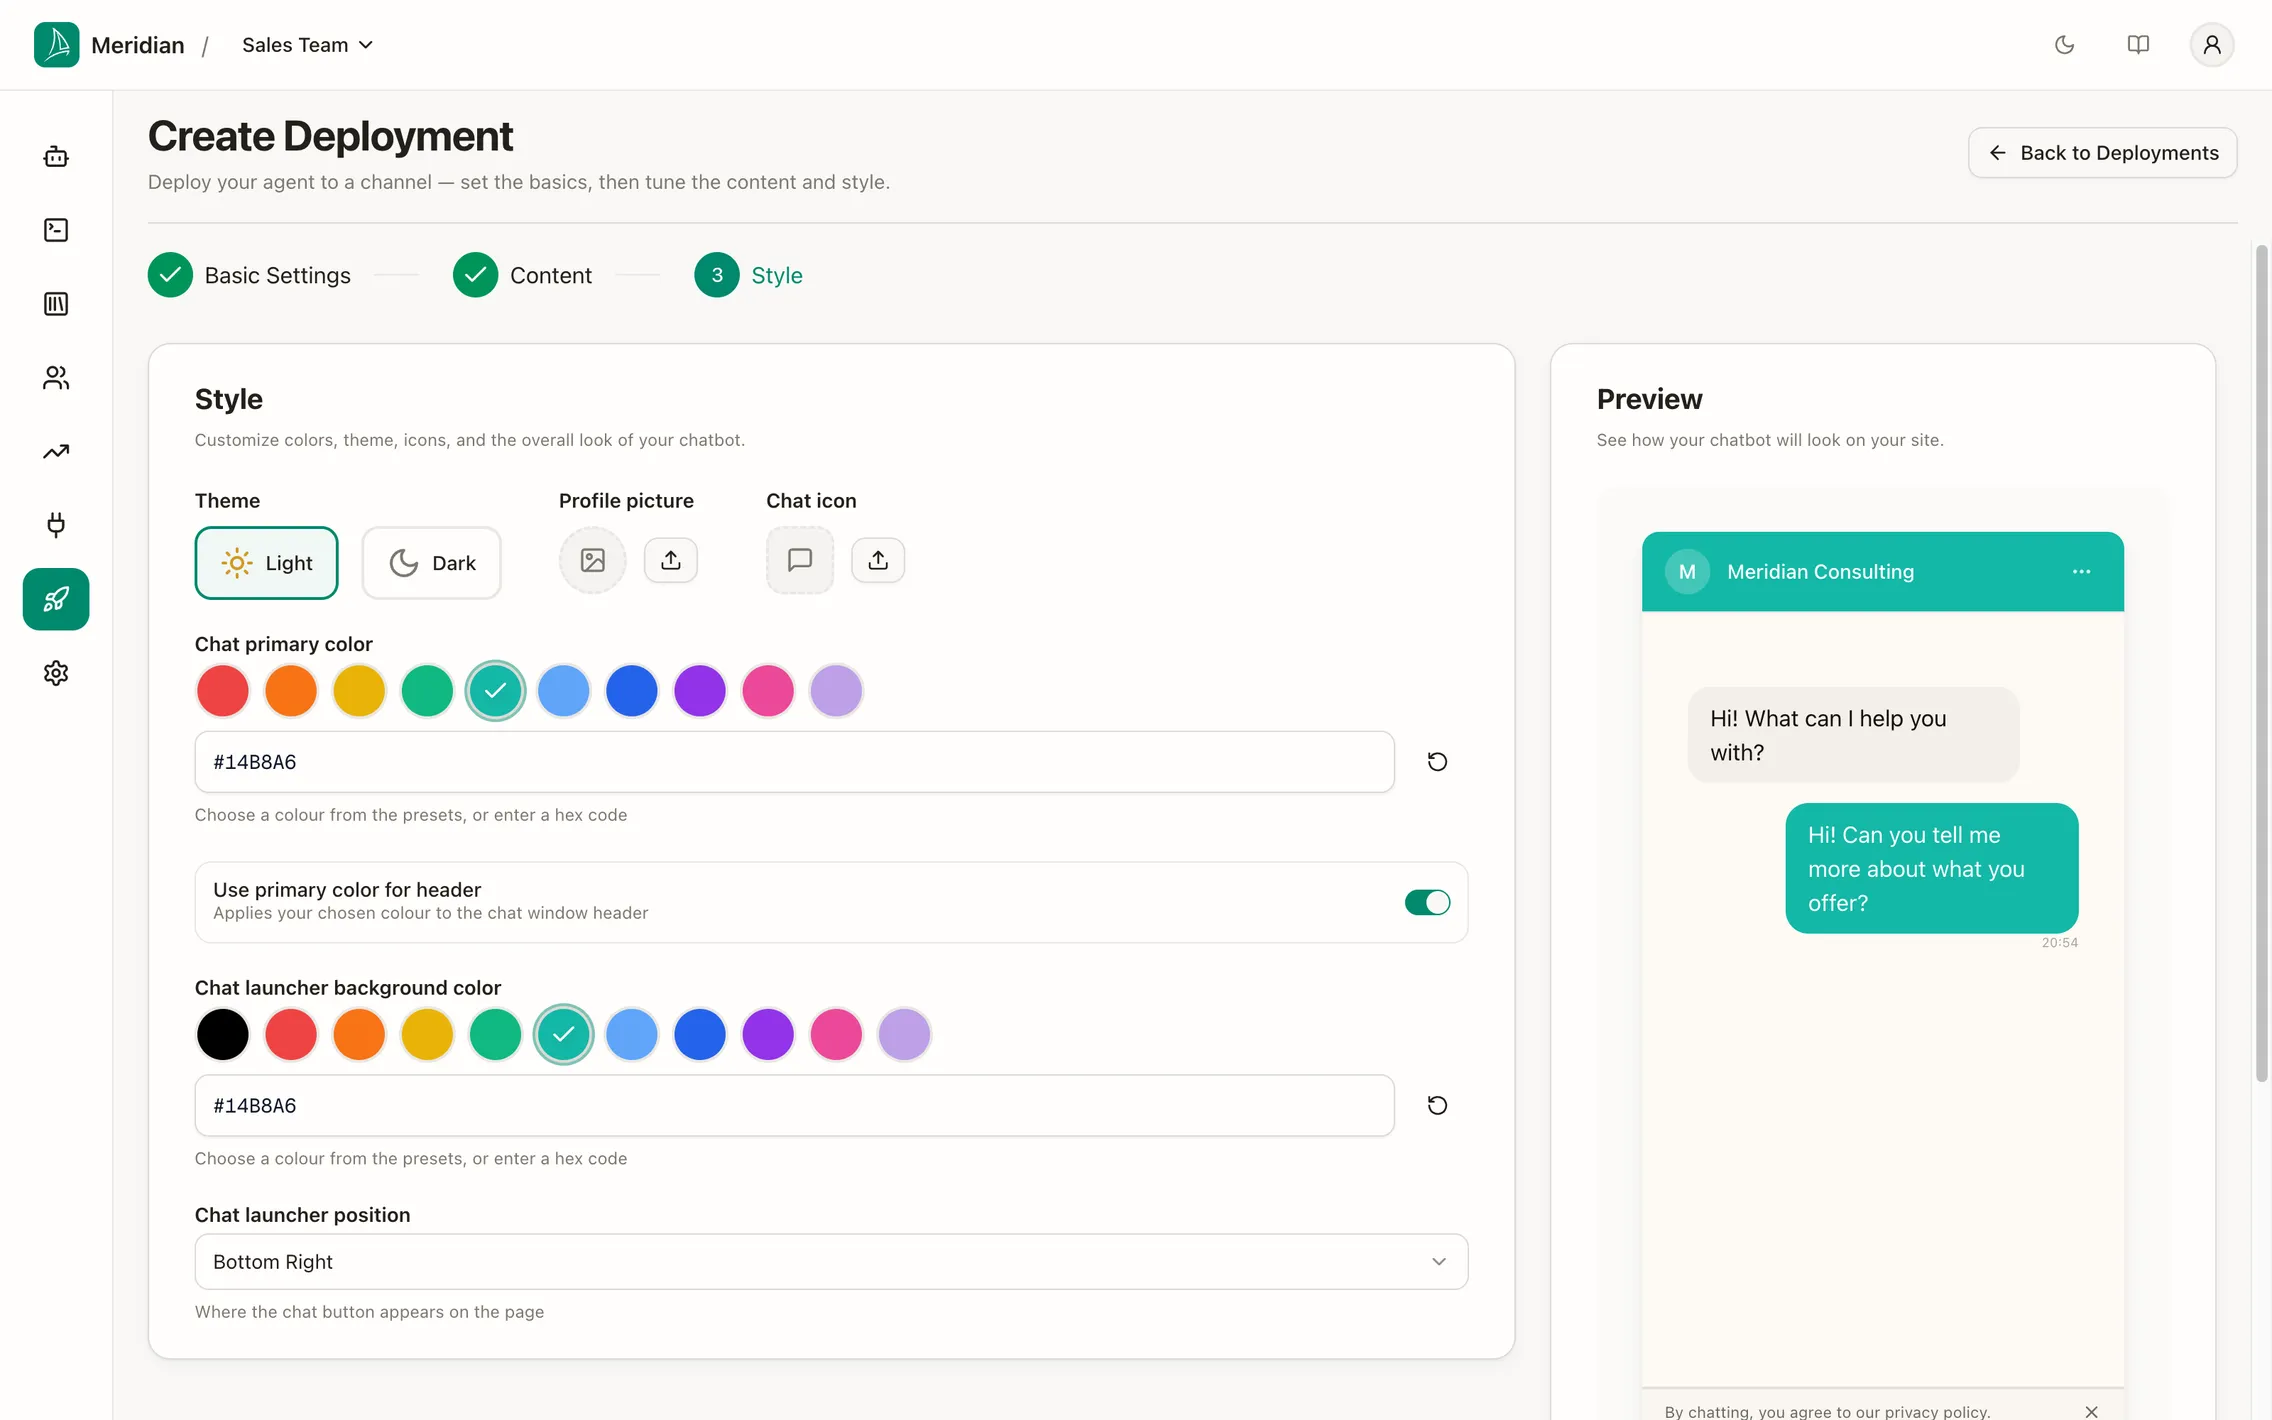Image resolution: width=2272 pixels, height=1420 pixels.
Task: Upload a chat icon
Action: 878,560
